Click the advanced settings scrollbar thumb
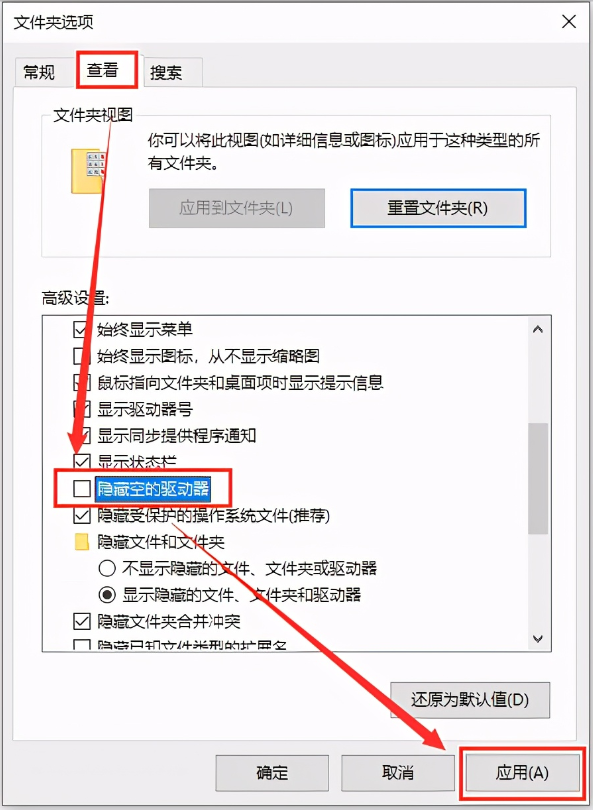The image size is (595, 812). pyautogui.click(x=538, y=478)
